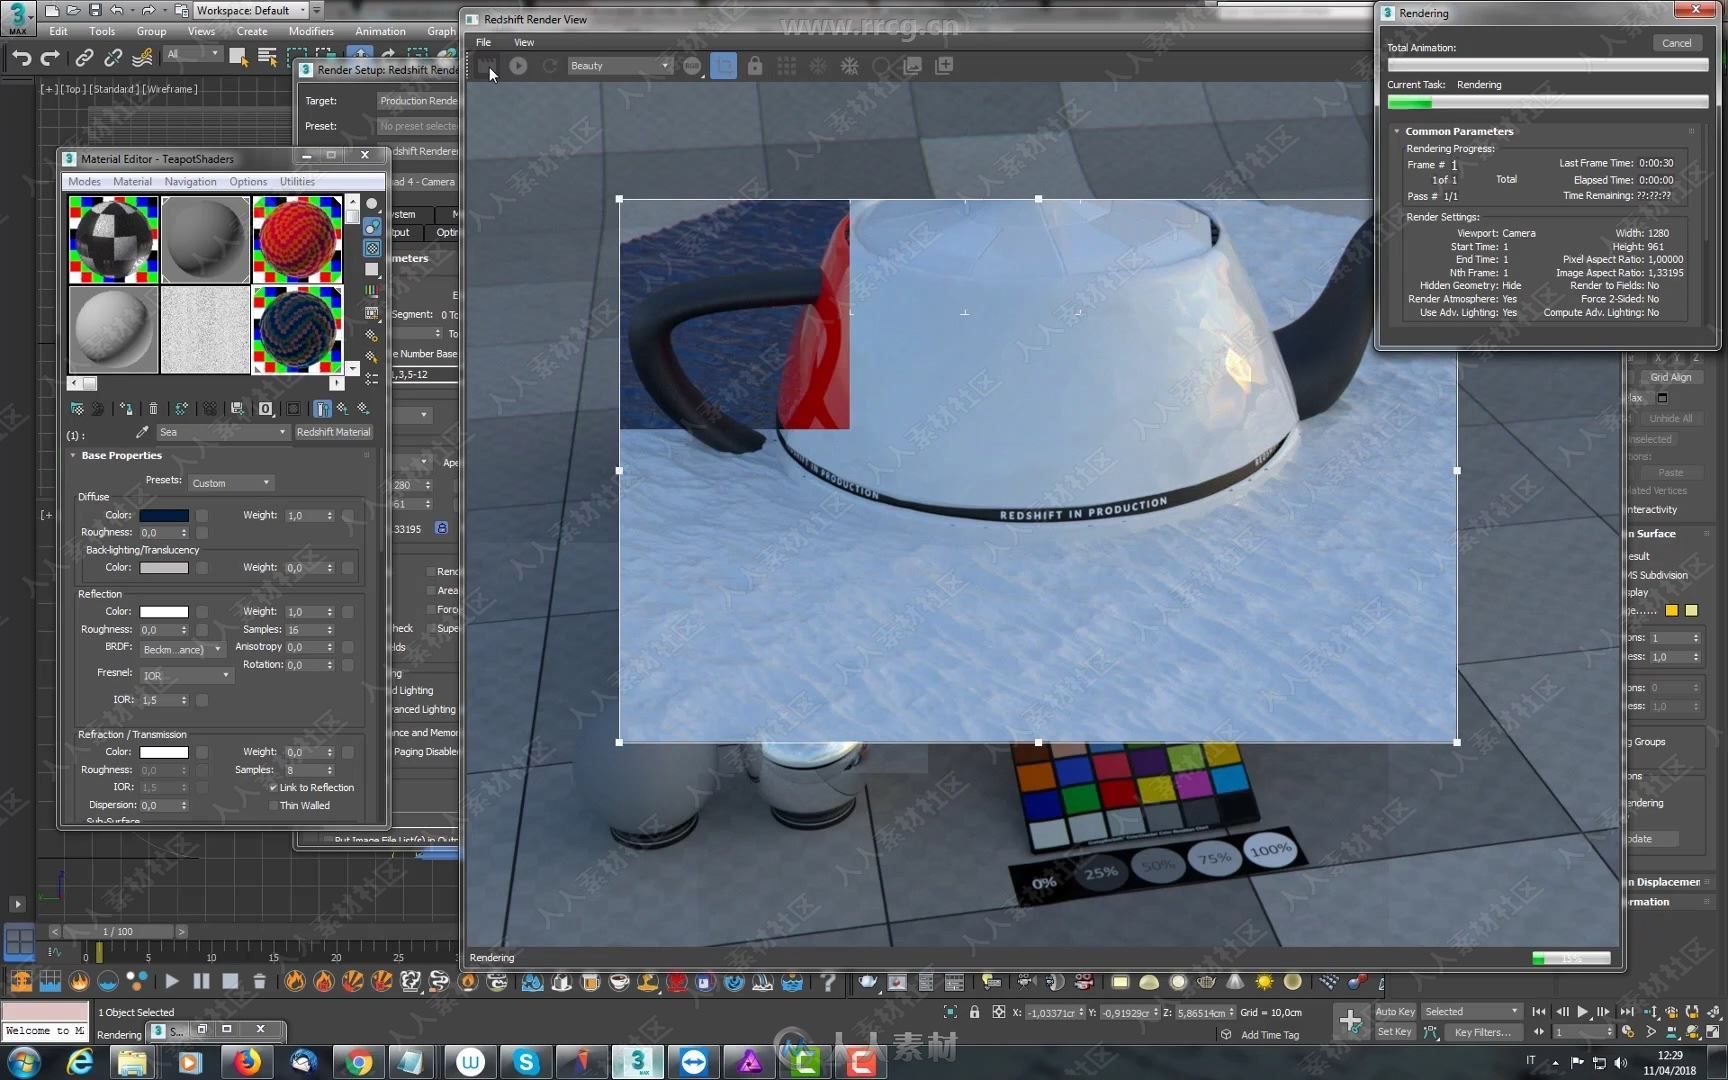Click Diffuse Weight map slot button
This screenshot has height=1080, width=1728.
348,516
